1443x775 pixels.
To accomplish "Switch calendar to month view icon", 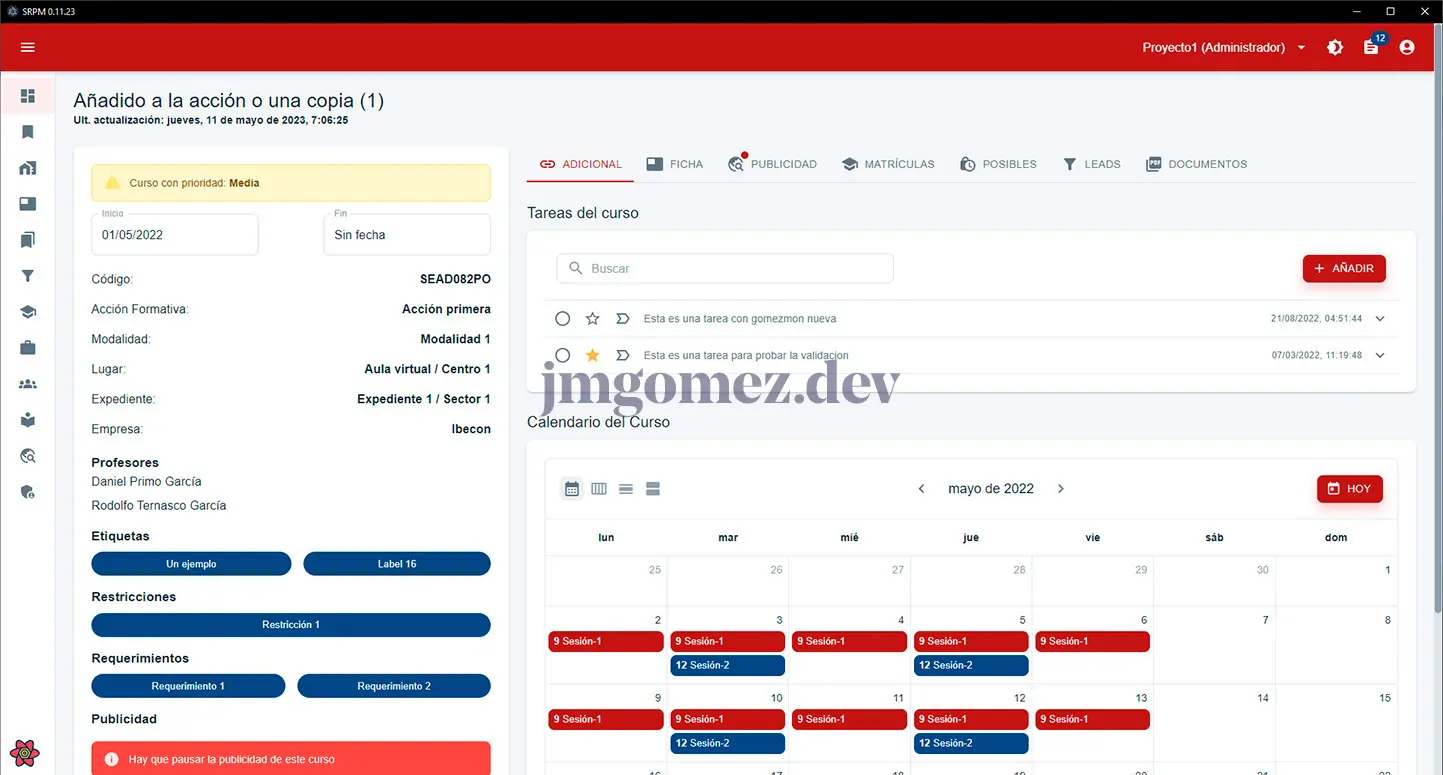I will coord(572,489).
